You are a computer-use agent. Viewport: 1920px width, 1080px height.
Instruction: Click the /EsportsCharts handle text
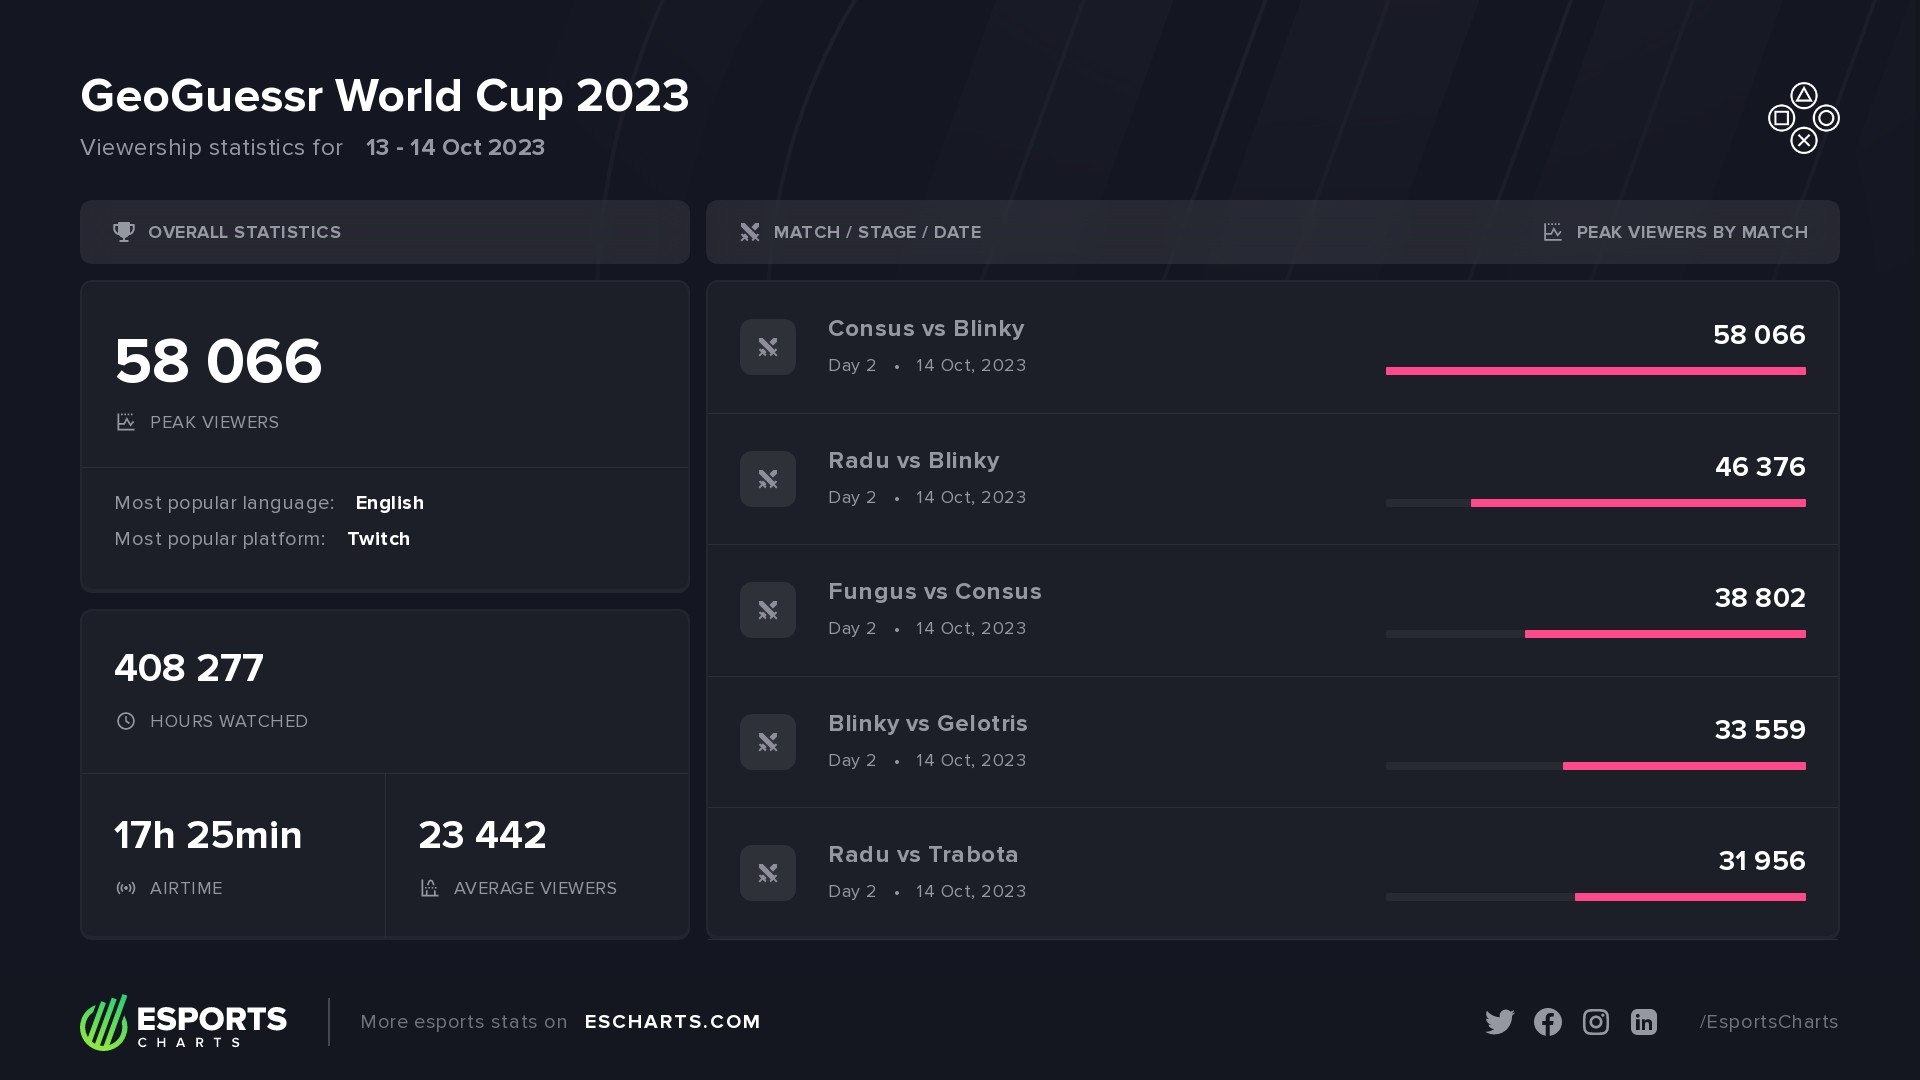[x=1769, y=1022]
